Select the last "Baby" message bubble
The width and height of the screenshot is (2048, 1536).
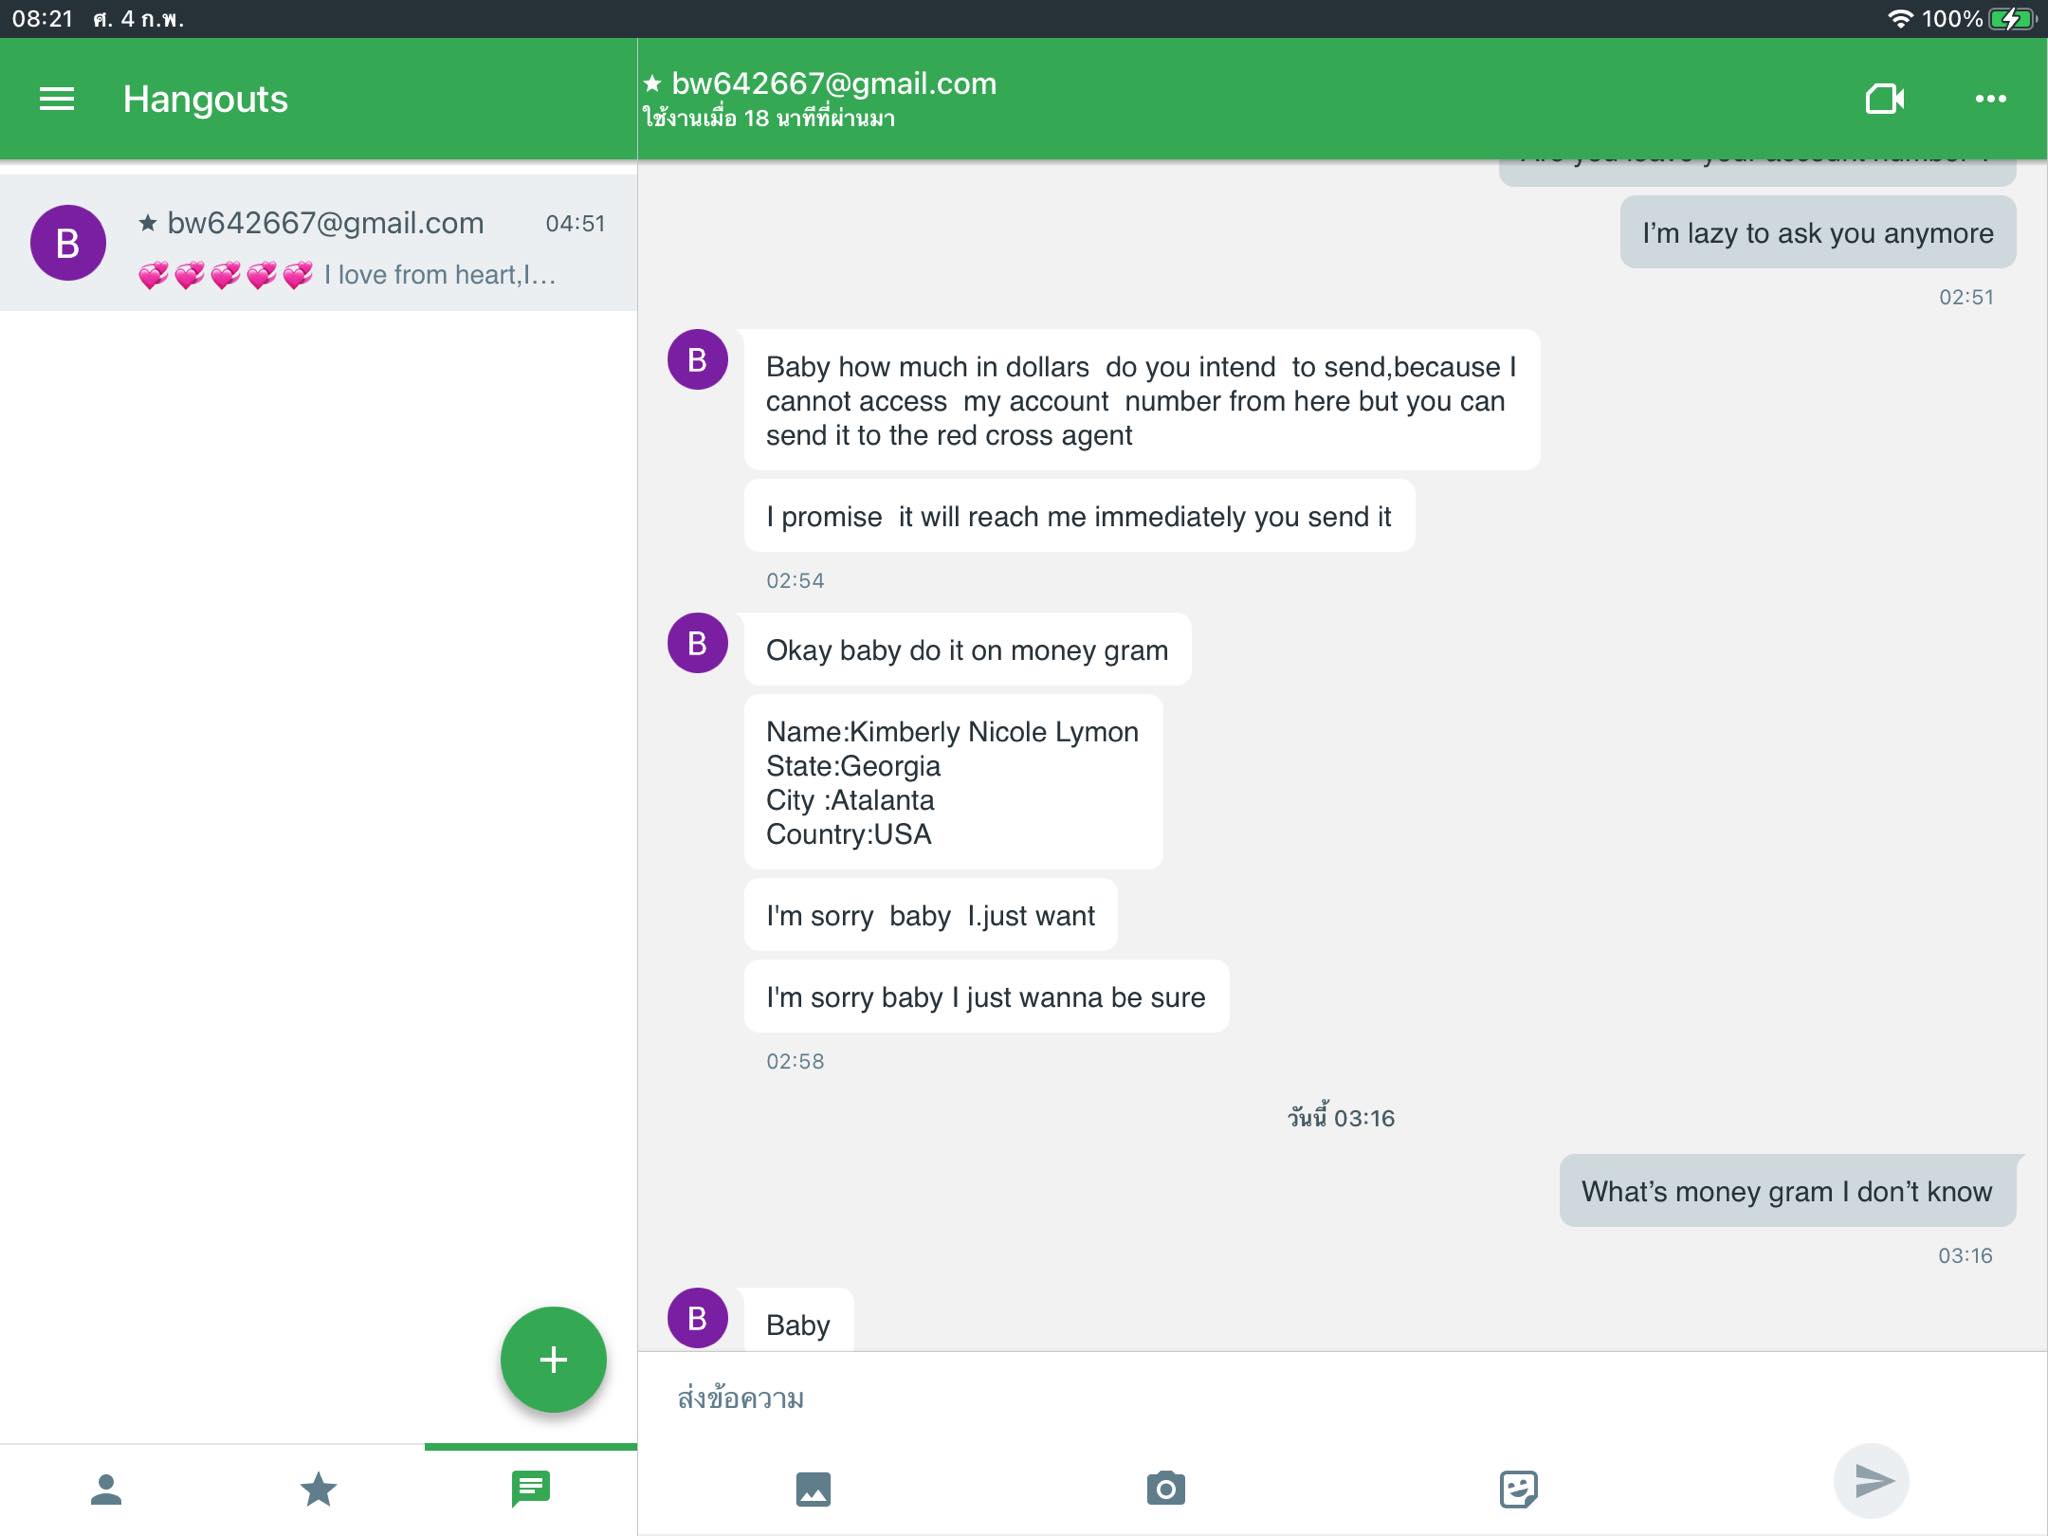798,1322
